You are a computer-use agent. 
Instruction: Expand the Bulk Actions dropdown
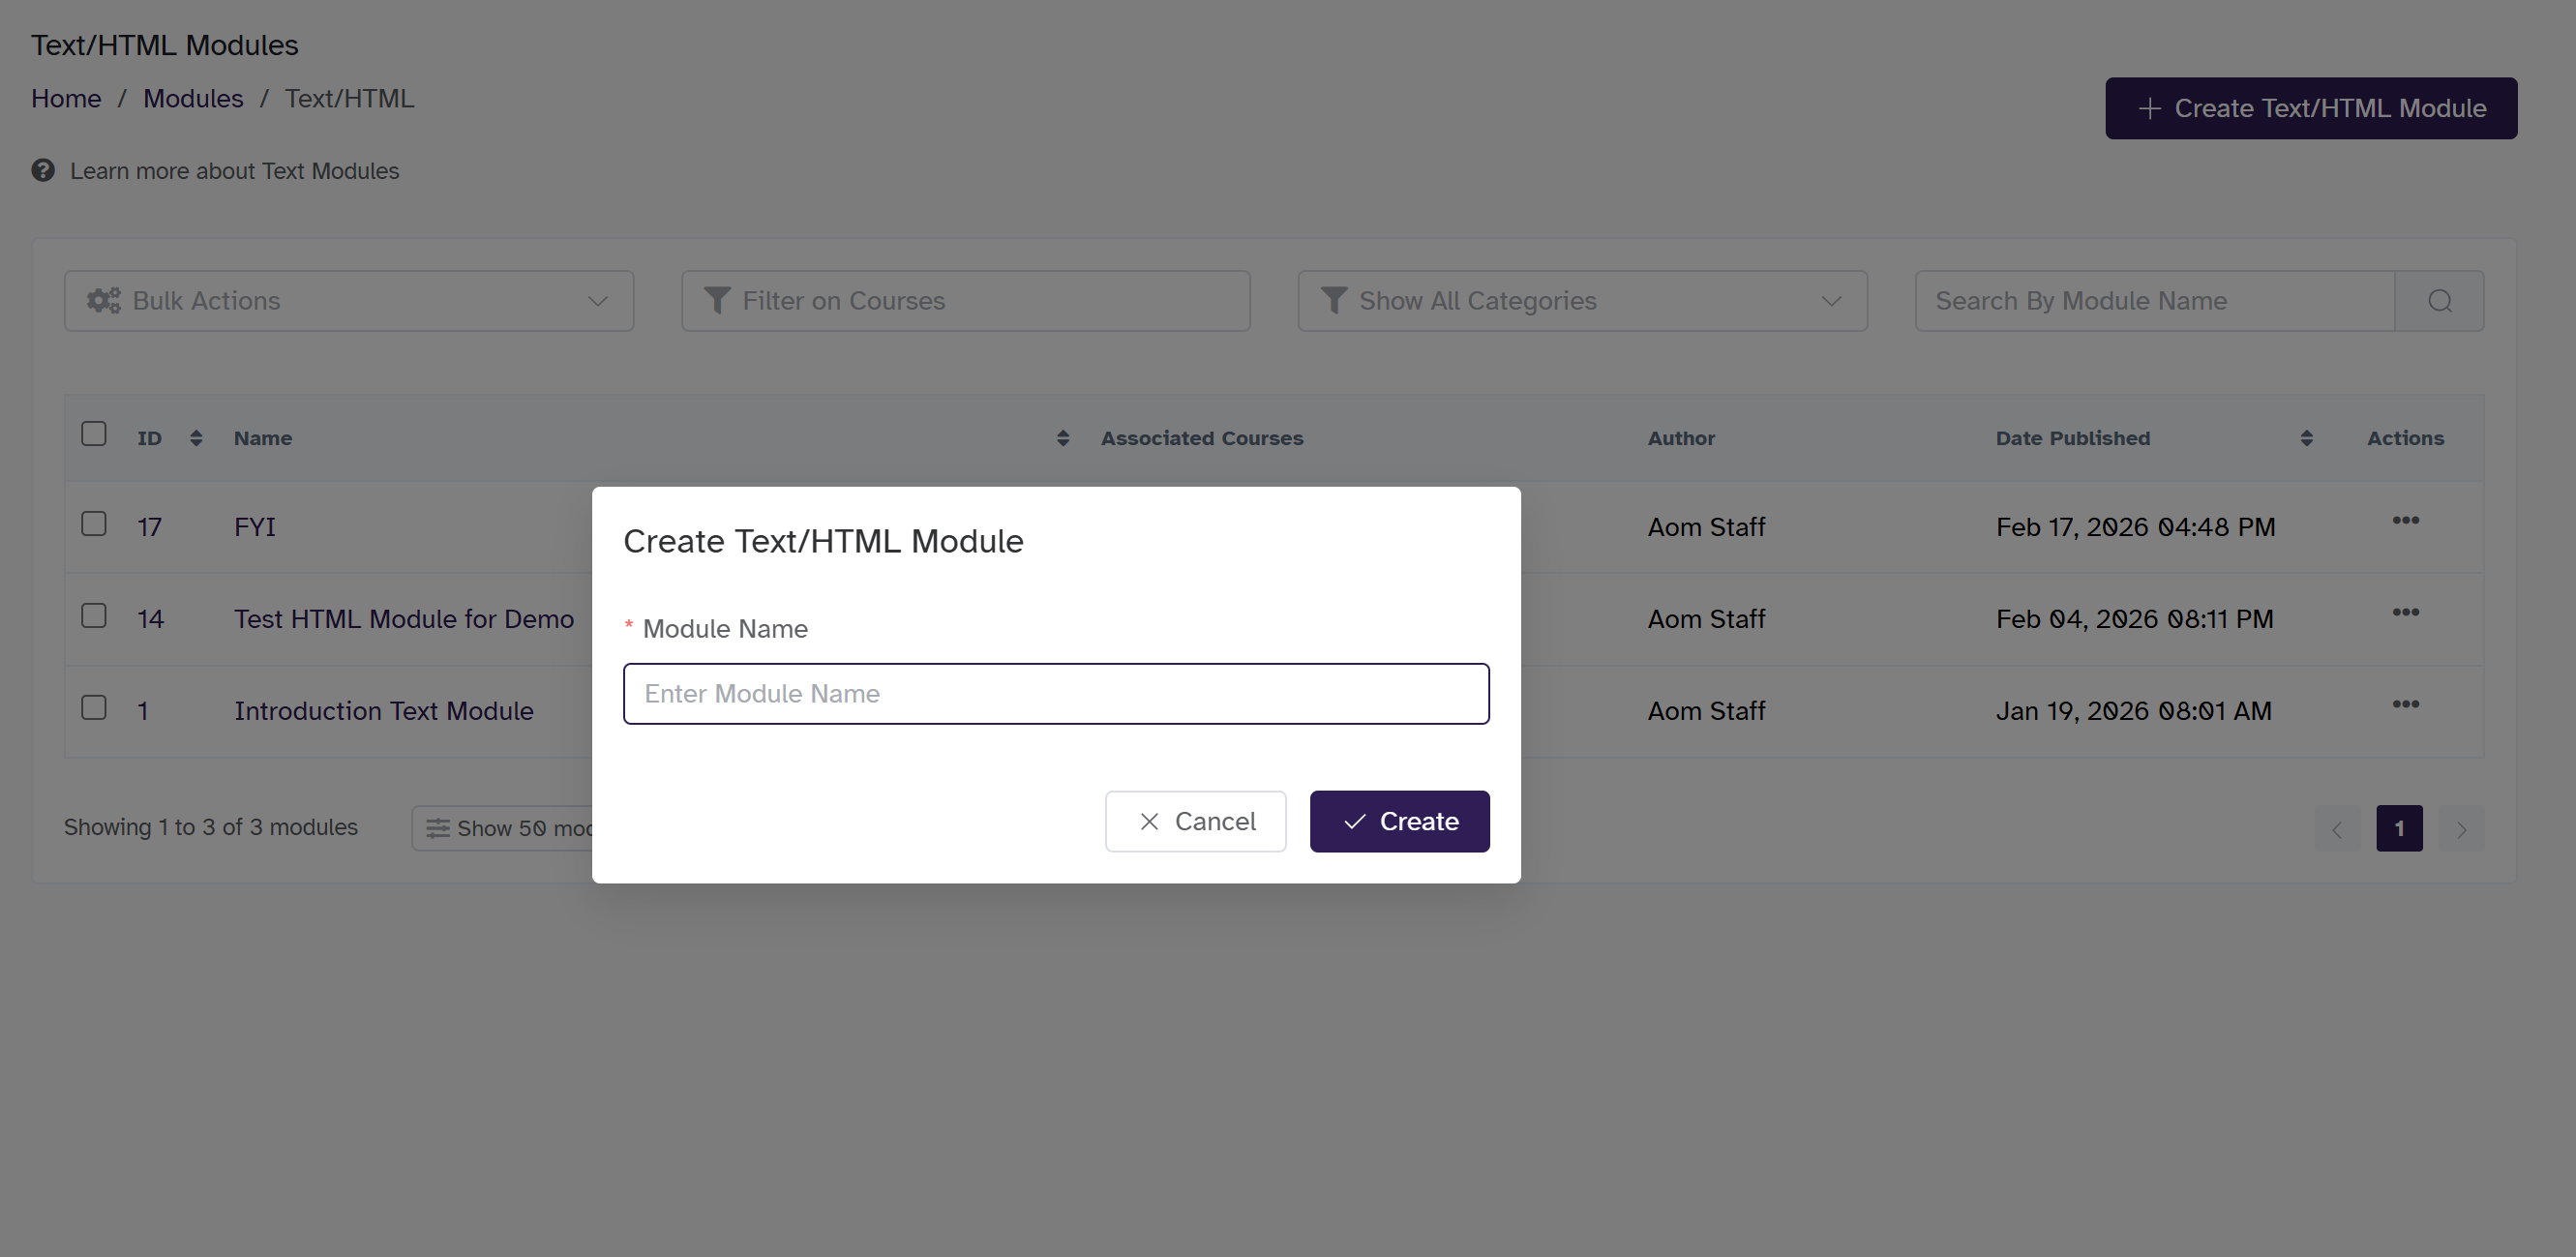pyautogui.click(x=348, y=301)
